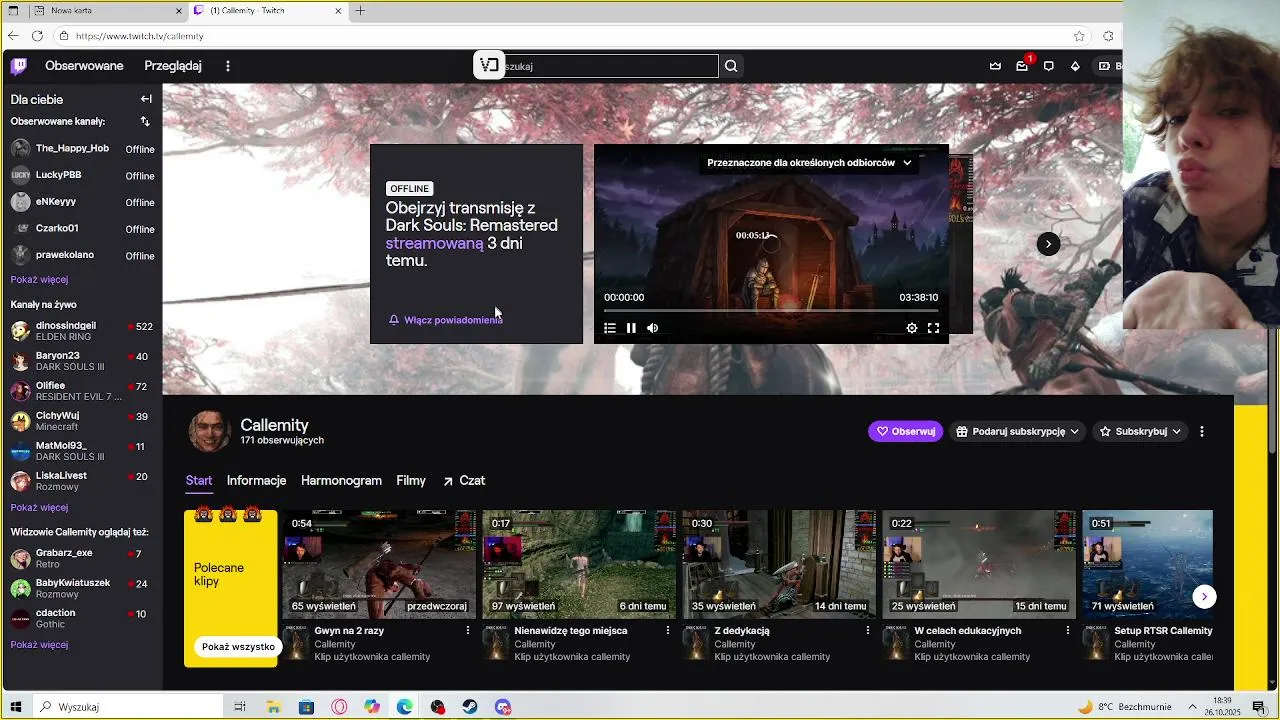
Task: Open File Explorer from taskbar
Action: pos(273,707)
